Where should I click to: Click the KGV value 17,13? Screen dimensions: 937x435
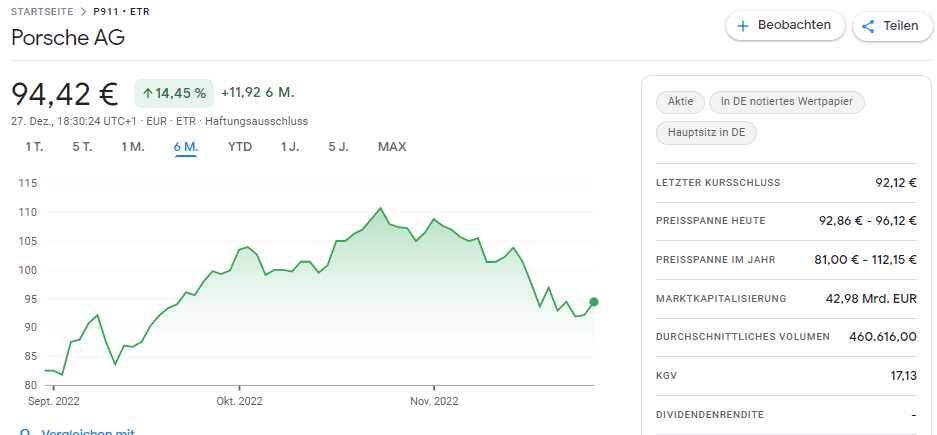coord(904,376)
